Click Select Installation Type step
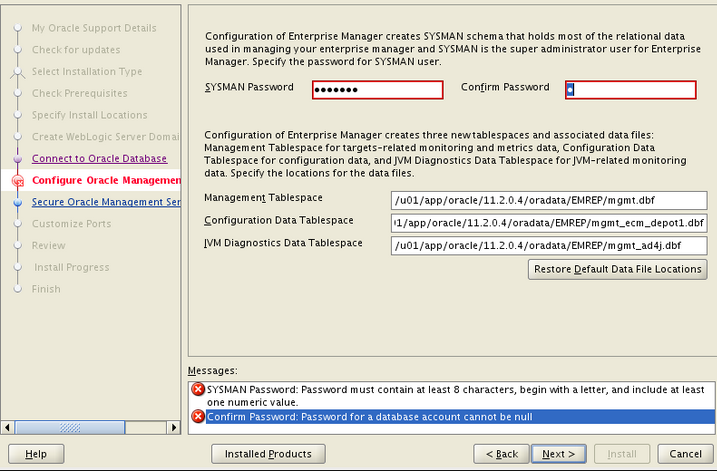Viewport: 717px width, 471px height. [x=87, y=72]
